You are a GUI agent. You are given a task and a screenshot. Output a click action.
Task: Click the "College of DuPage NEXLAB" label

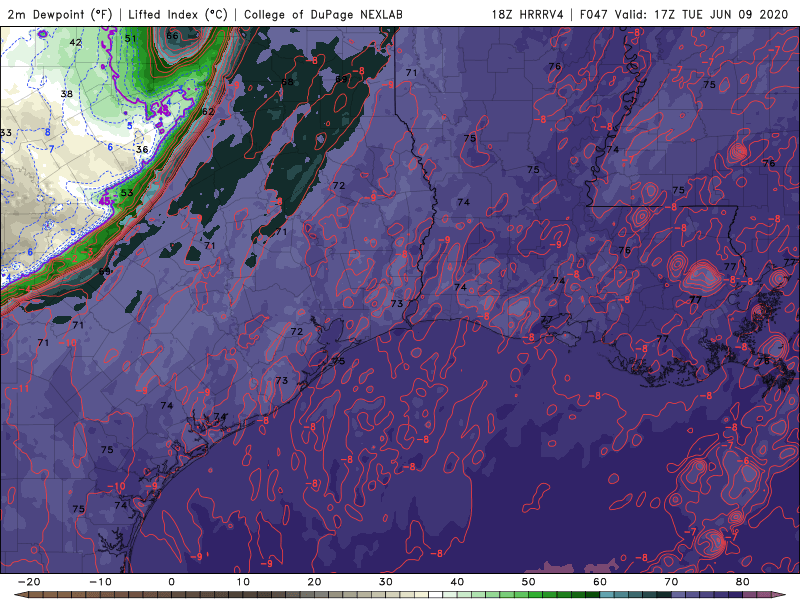[x=323, y=14]
